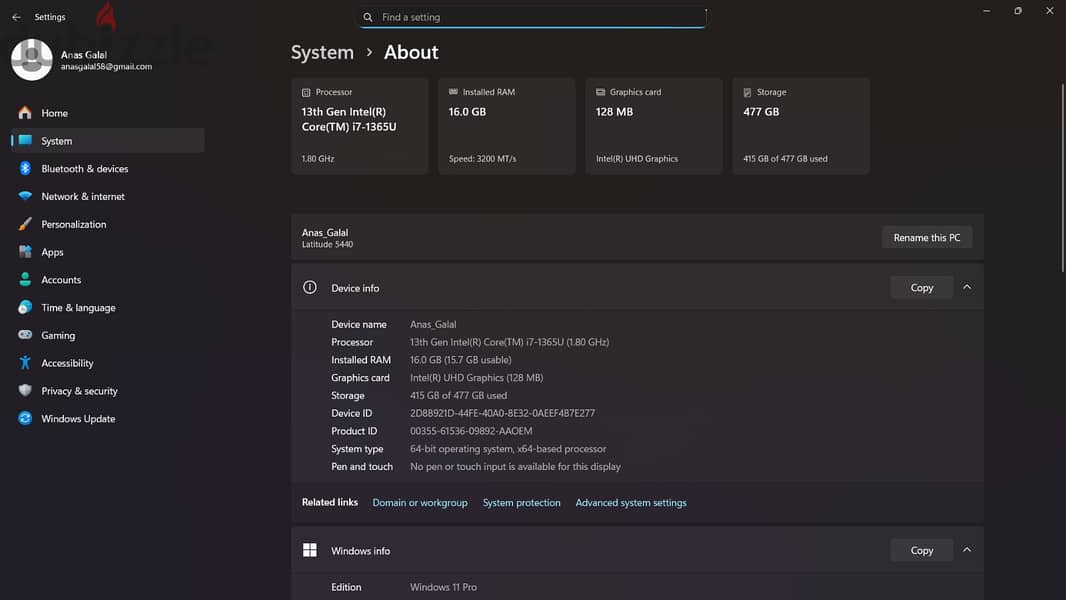
Task: Click the back arrow in Settings
Action: [x=16, y=17]
